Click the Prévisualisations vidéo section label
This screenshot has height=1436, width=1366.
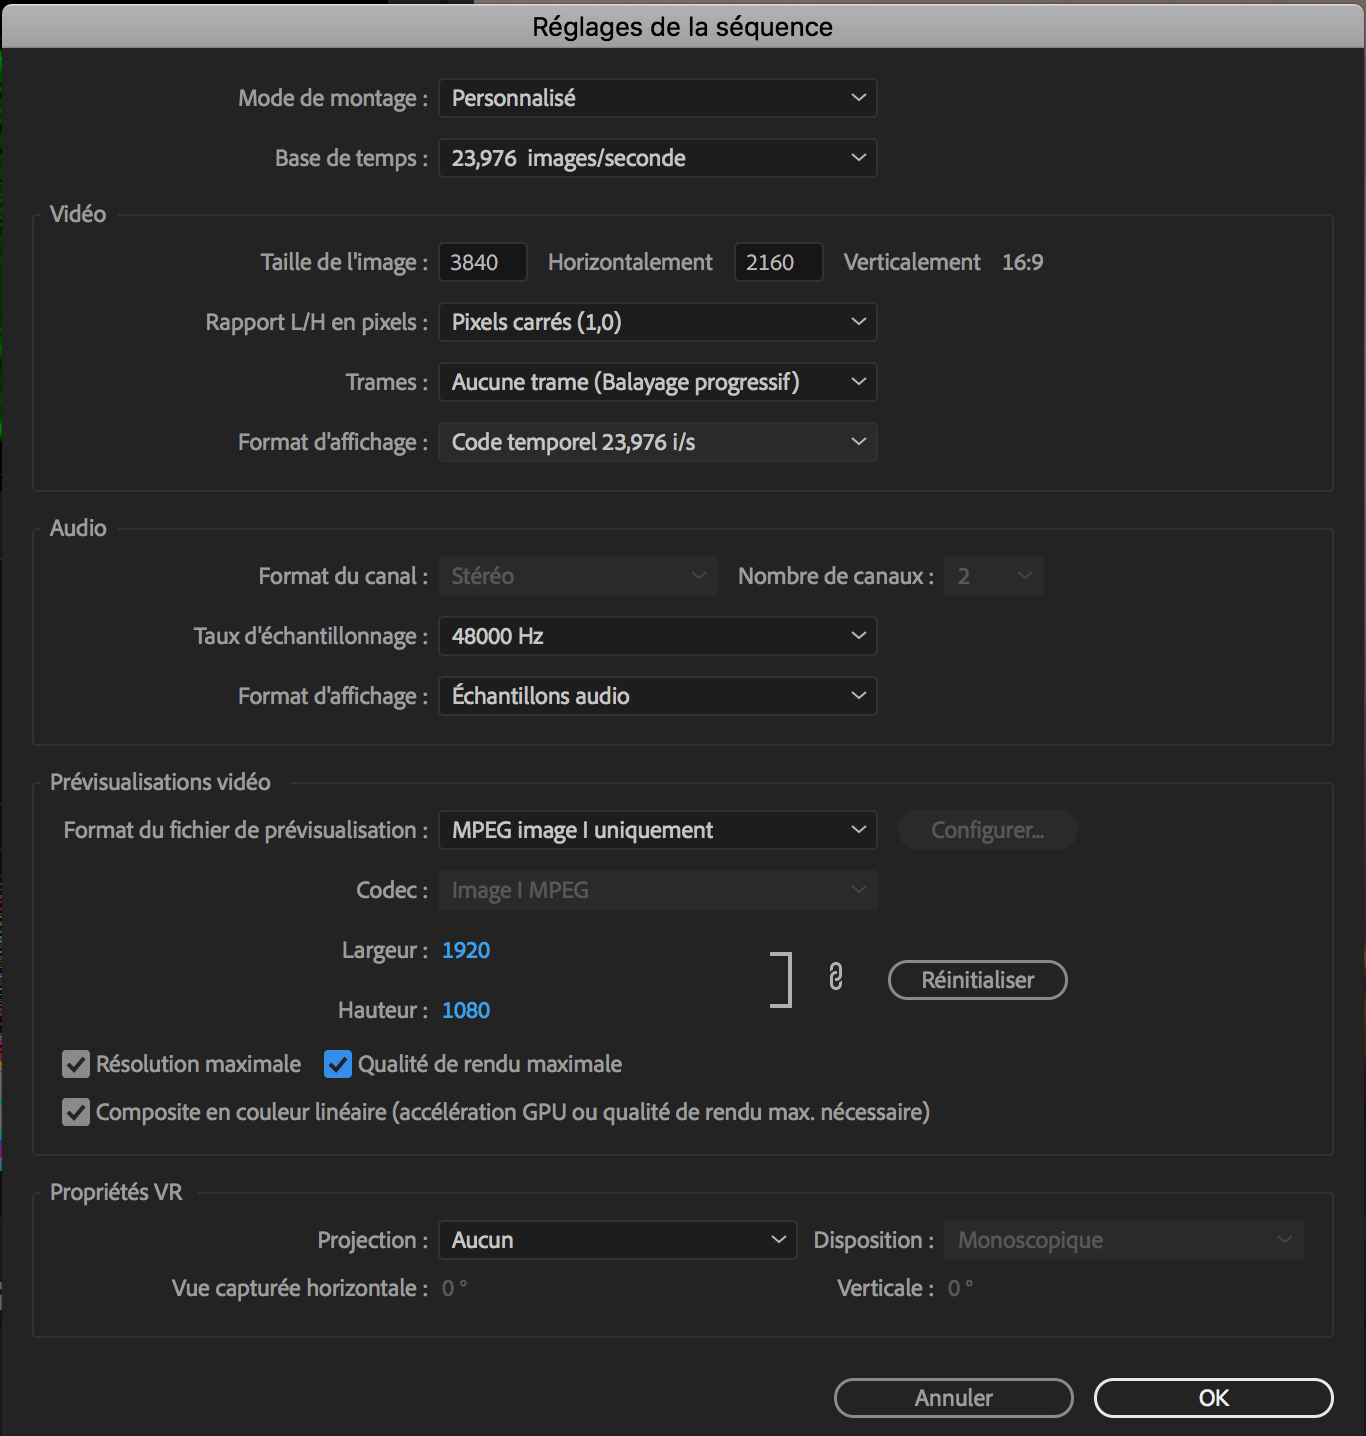click(x=160, y=782)
